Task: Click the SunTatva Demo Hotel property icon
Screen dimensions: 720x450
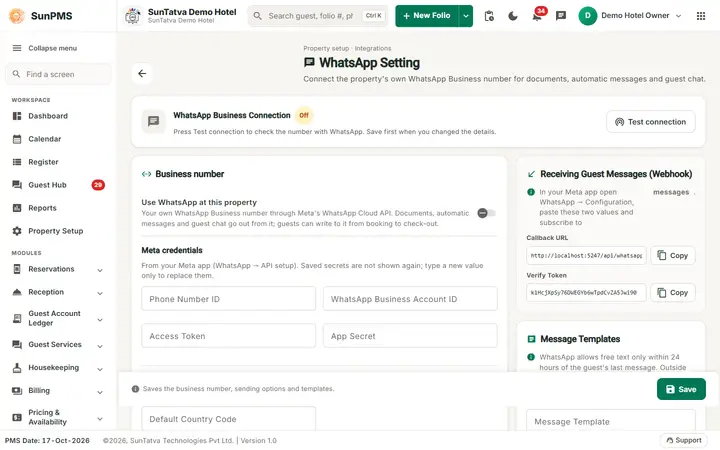Action: click(x=133, y=16)
